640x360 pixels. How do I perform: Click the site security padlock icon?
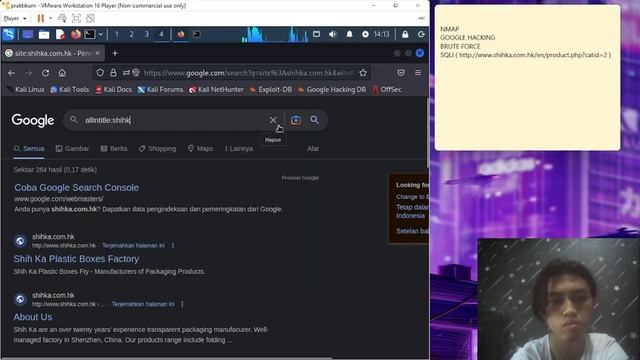[113, 73]
